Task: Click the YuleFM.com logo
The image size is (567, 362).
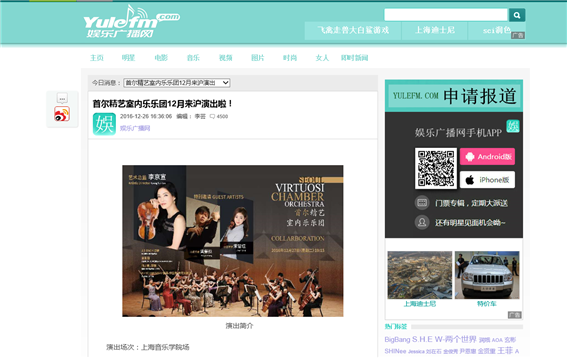Action: coord(132,22)
